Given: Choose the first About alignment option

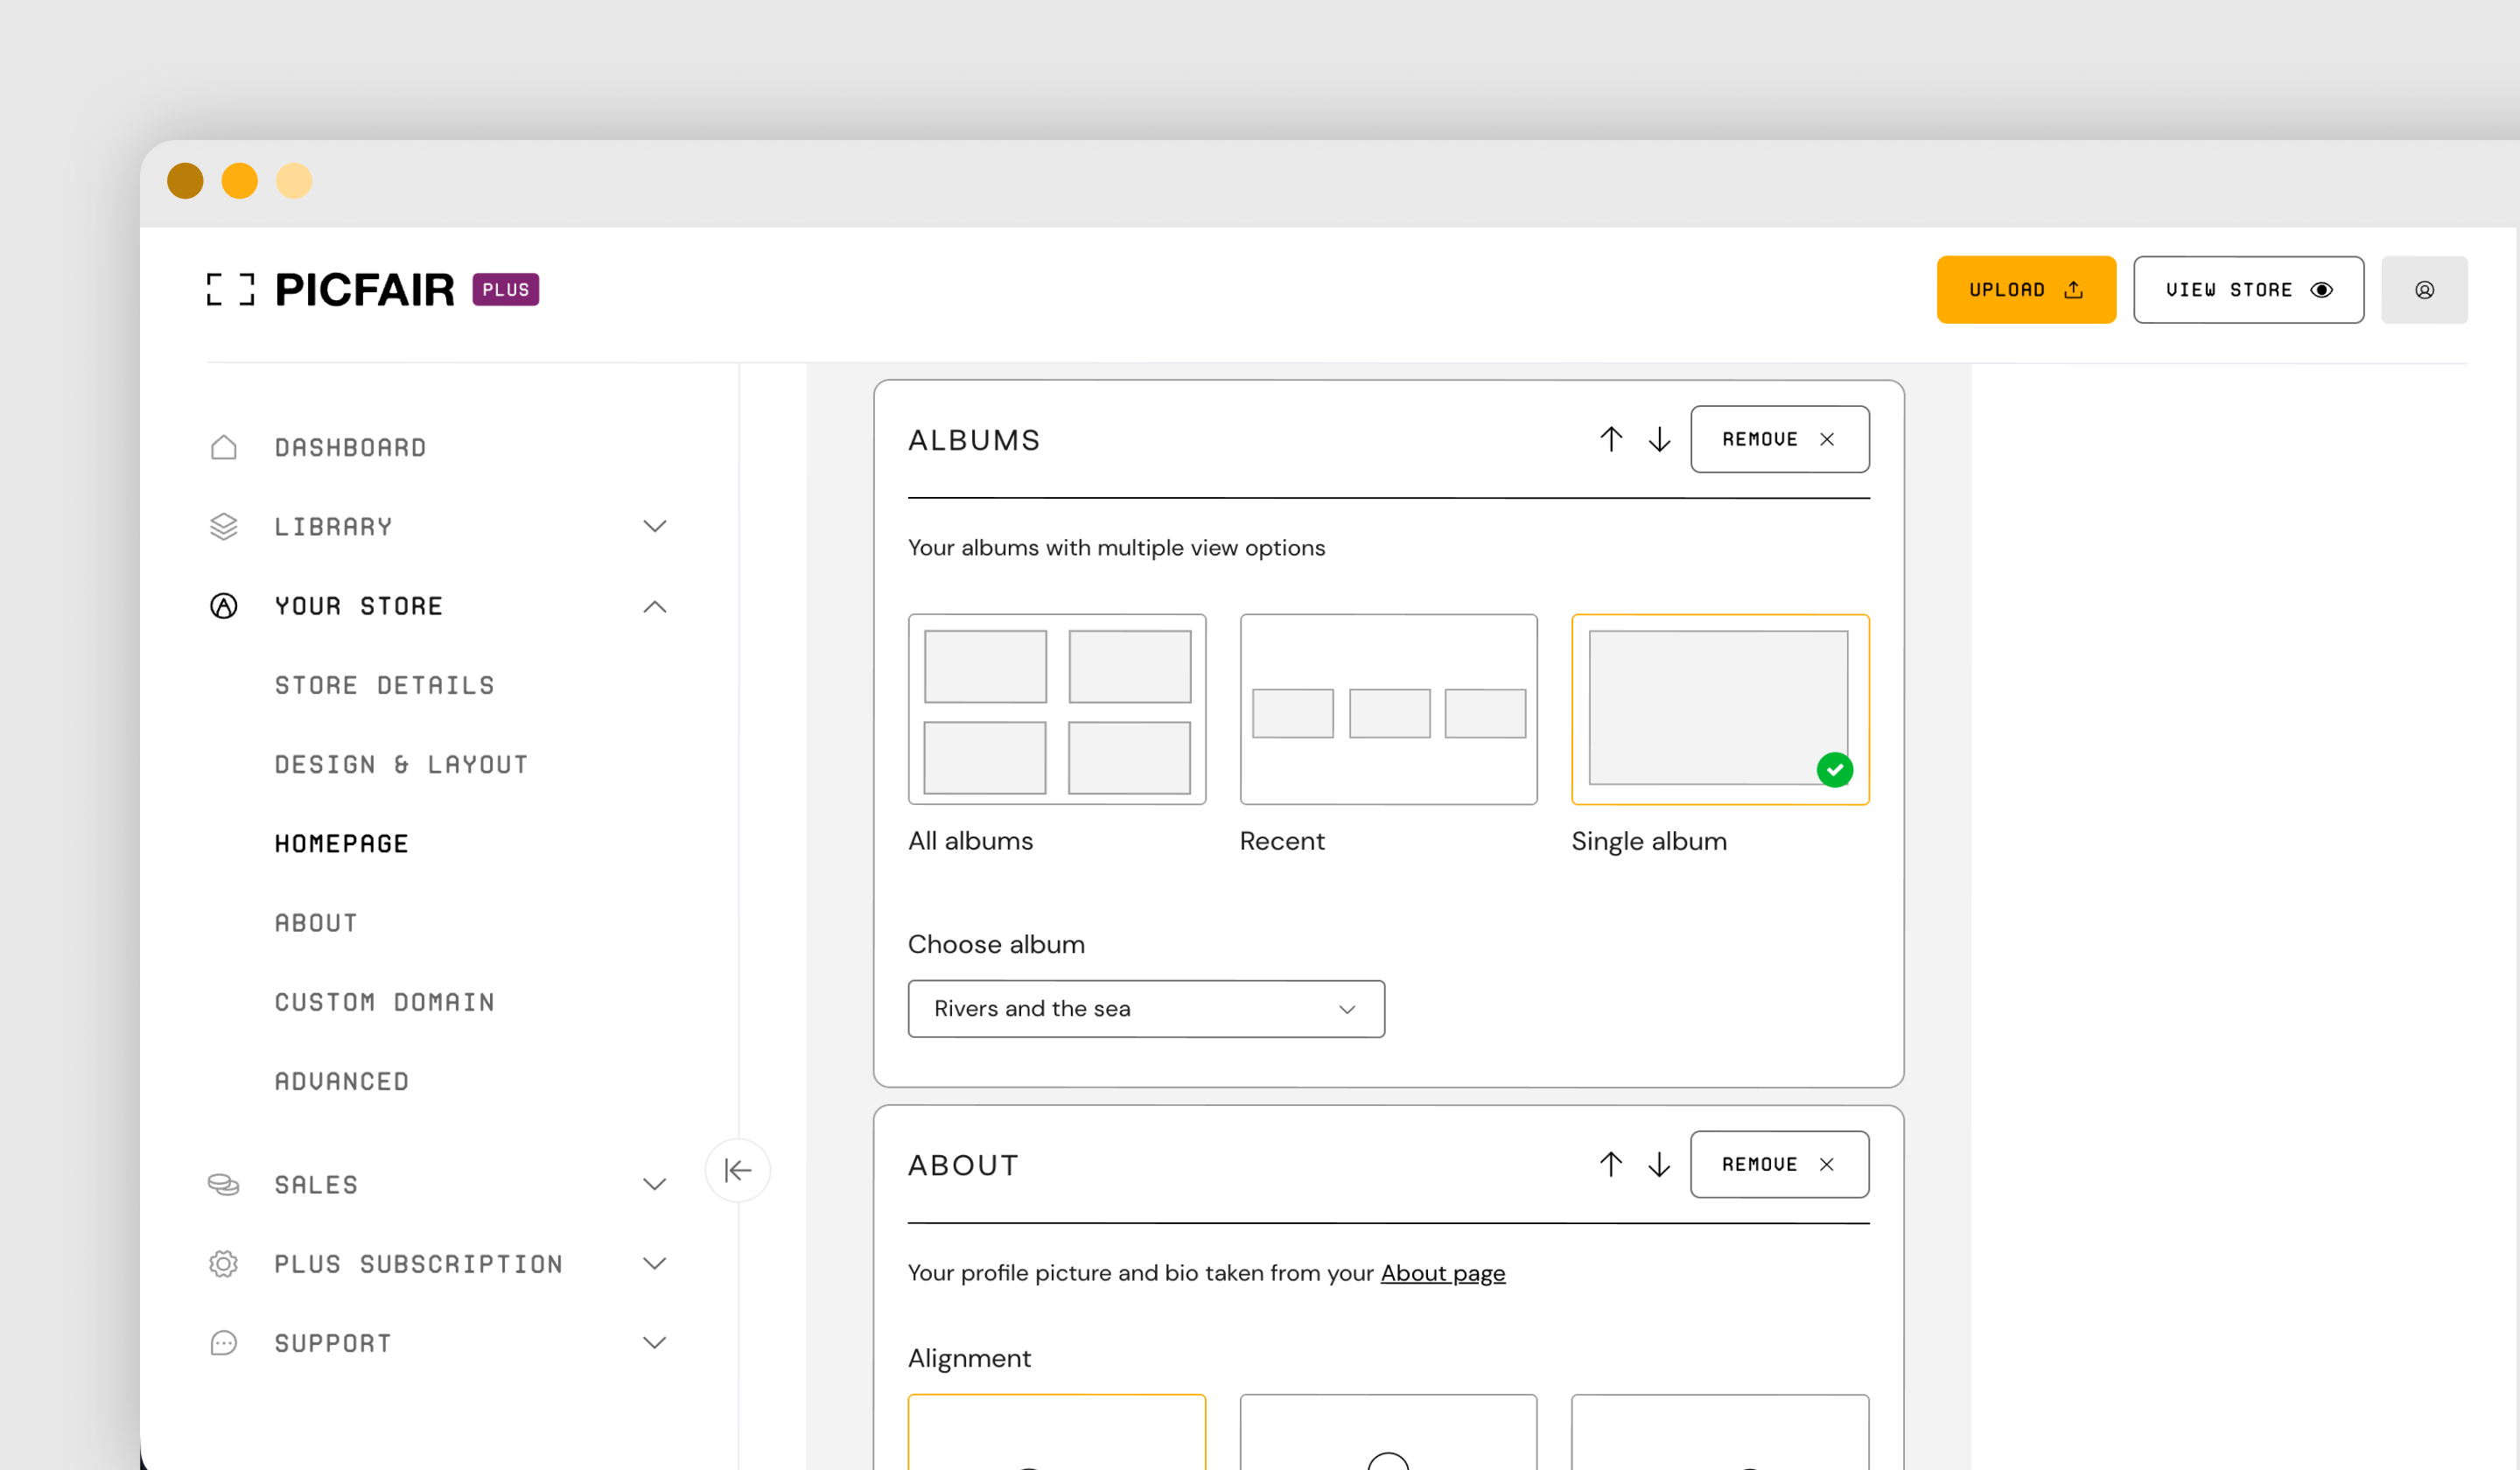Looking at the screenshot, I should 1057,1432.
